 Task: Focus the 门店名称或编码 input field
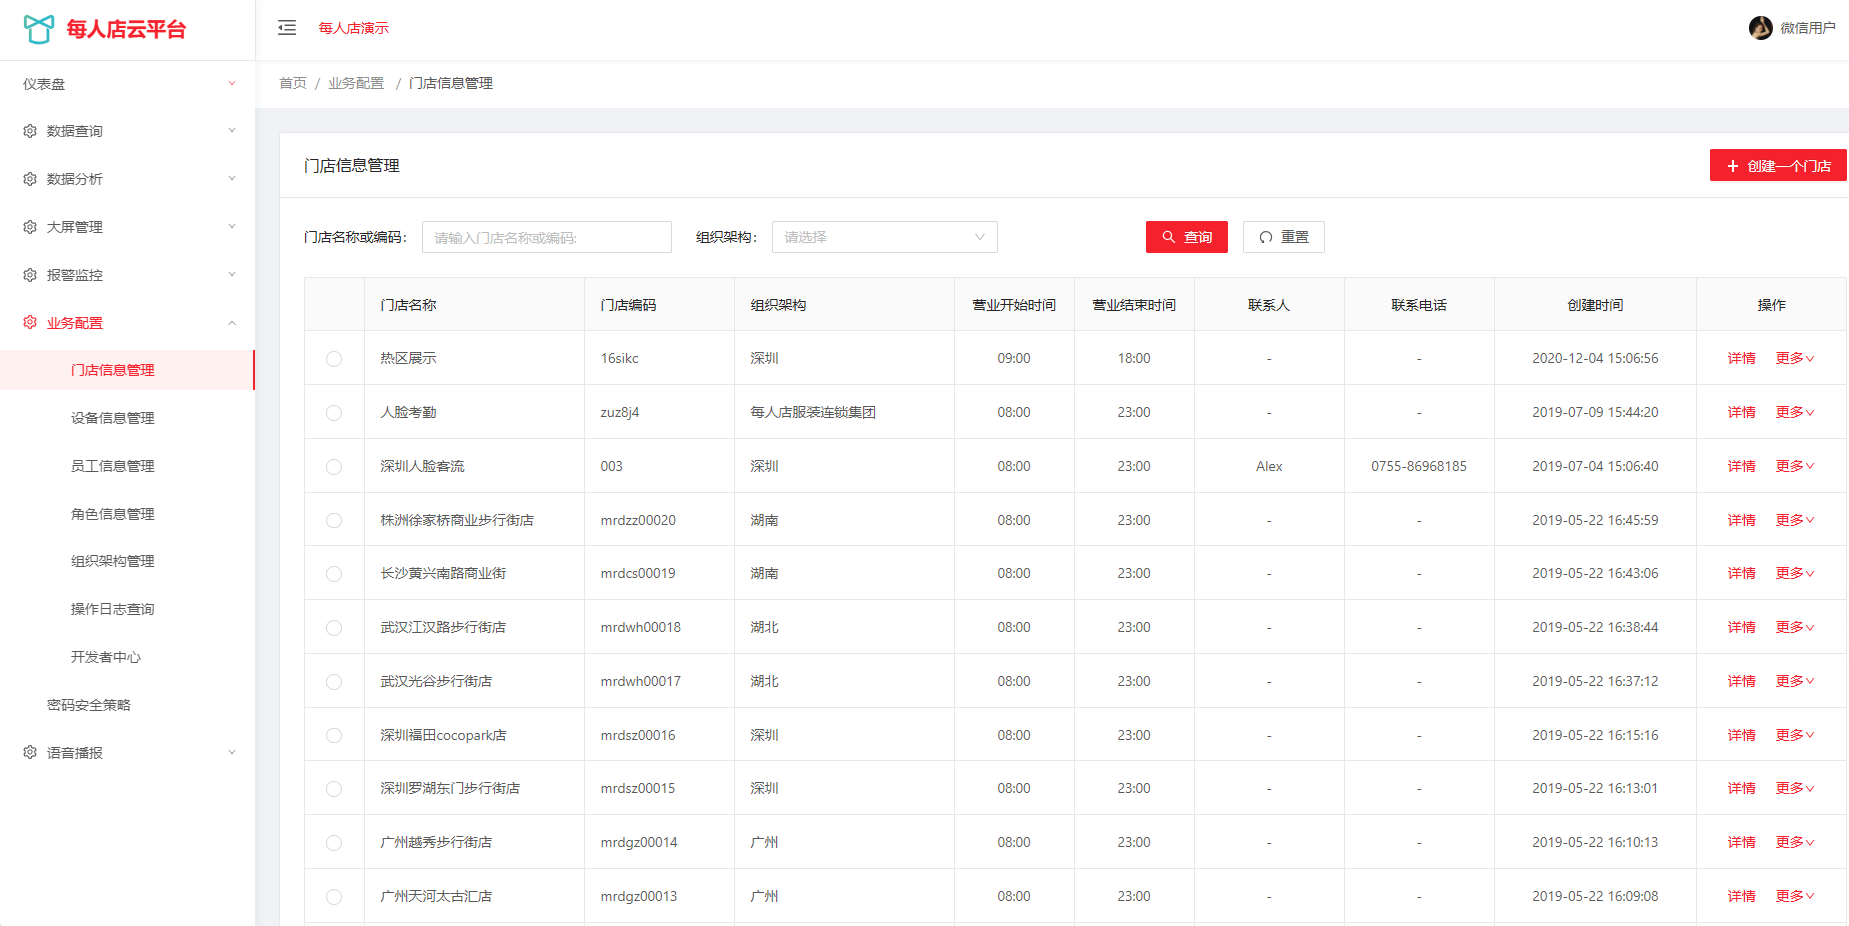pyautogui.click(x=547, y=237)
